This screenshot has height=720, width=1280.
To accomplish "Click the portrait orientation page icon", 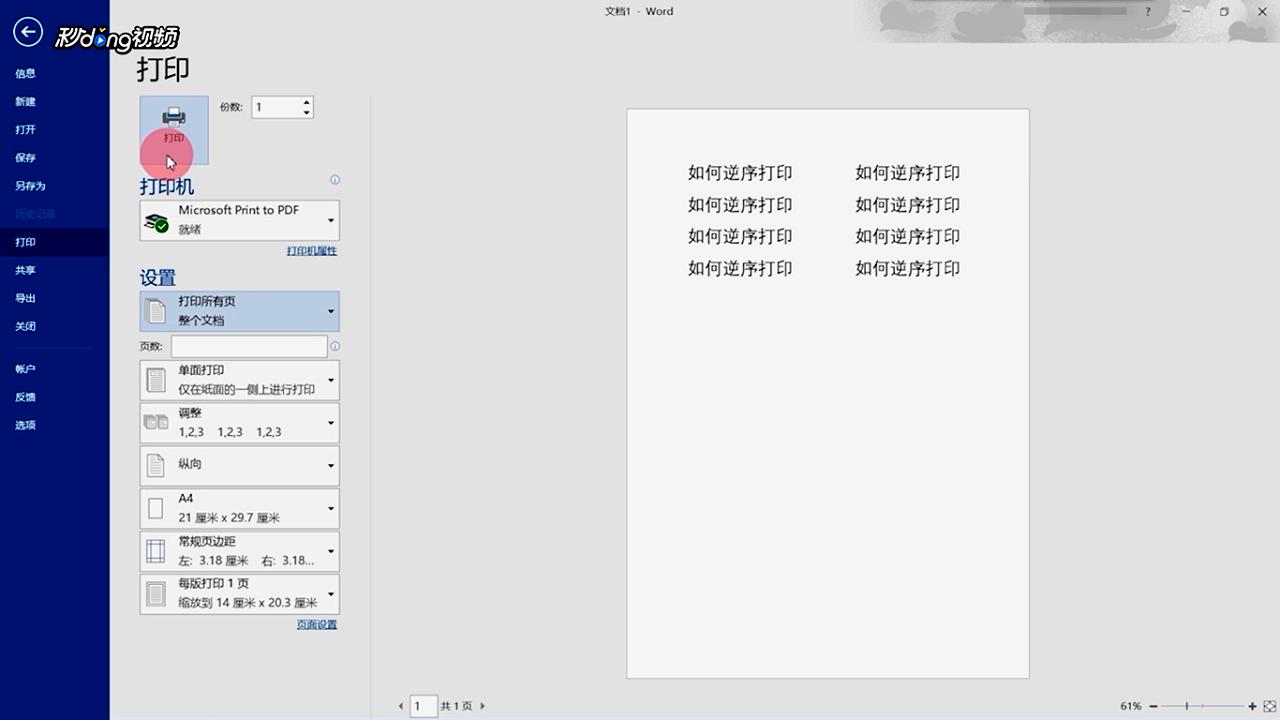I will (x=156, y=466).
